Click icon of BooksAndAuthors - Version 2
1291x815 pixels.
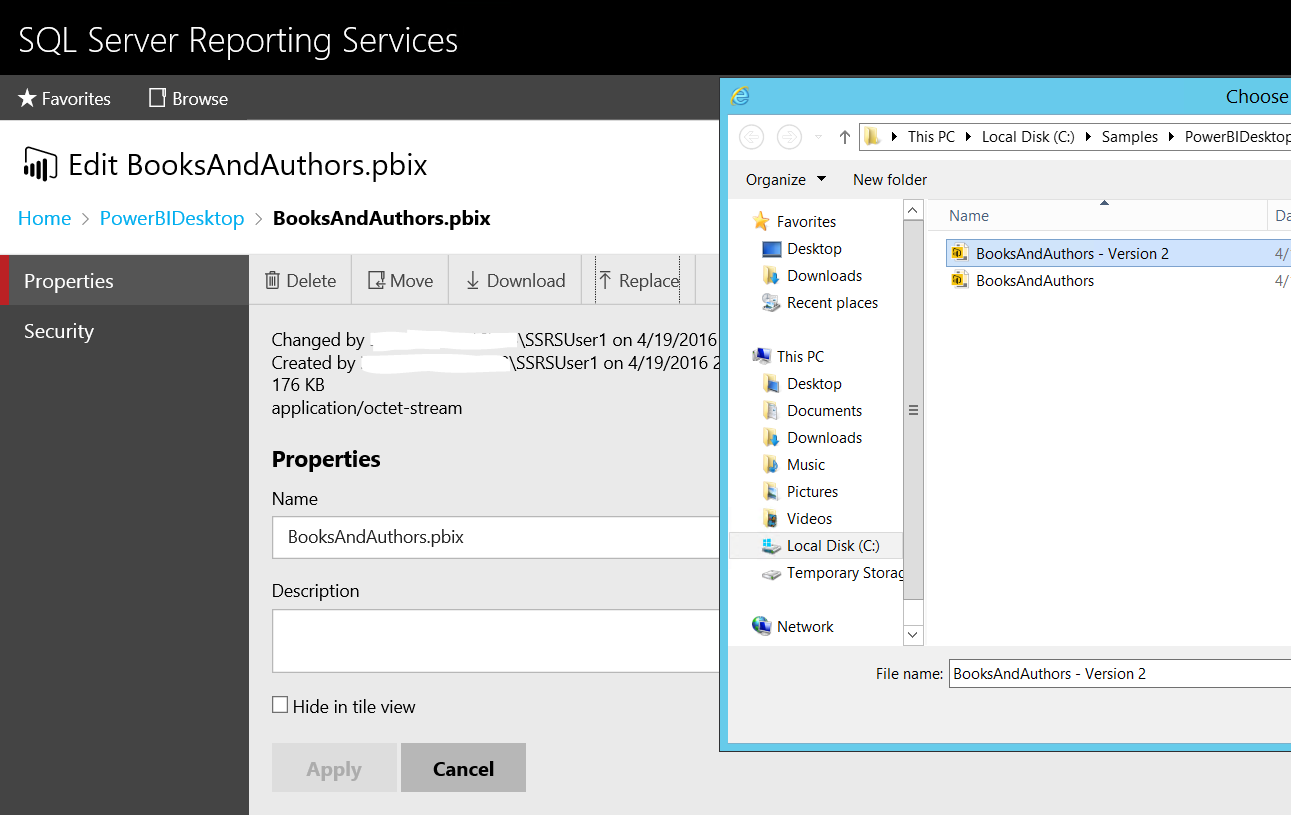pyautogui.click(x=959, y=253)
